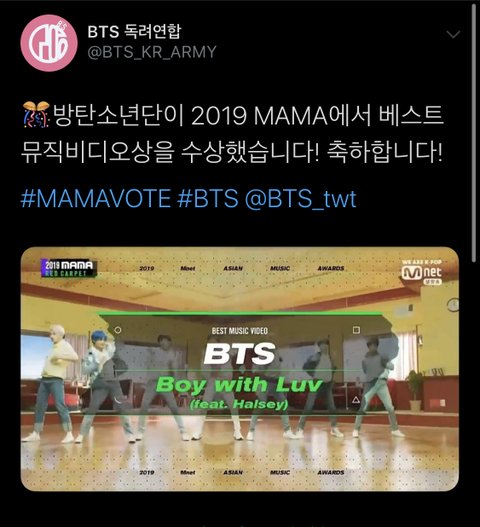The width and height of the screenshot is (480, 527).
Task: Click the BTS title in the image
Action: (240, 354)
